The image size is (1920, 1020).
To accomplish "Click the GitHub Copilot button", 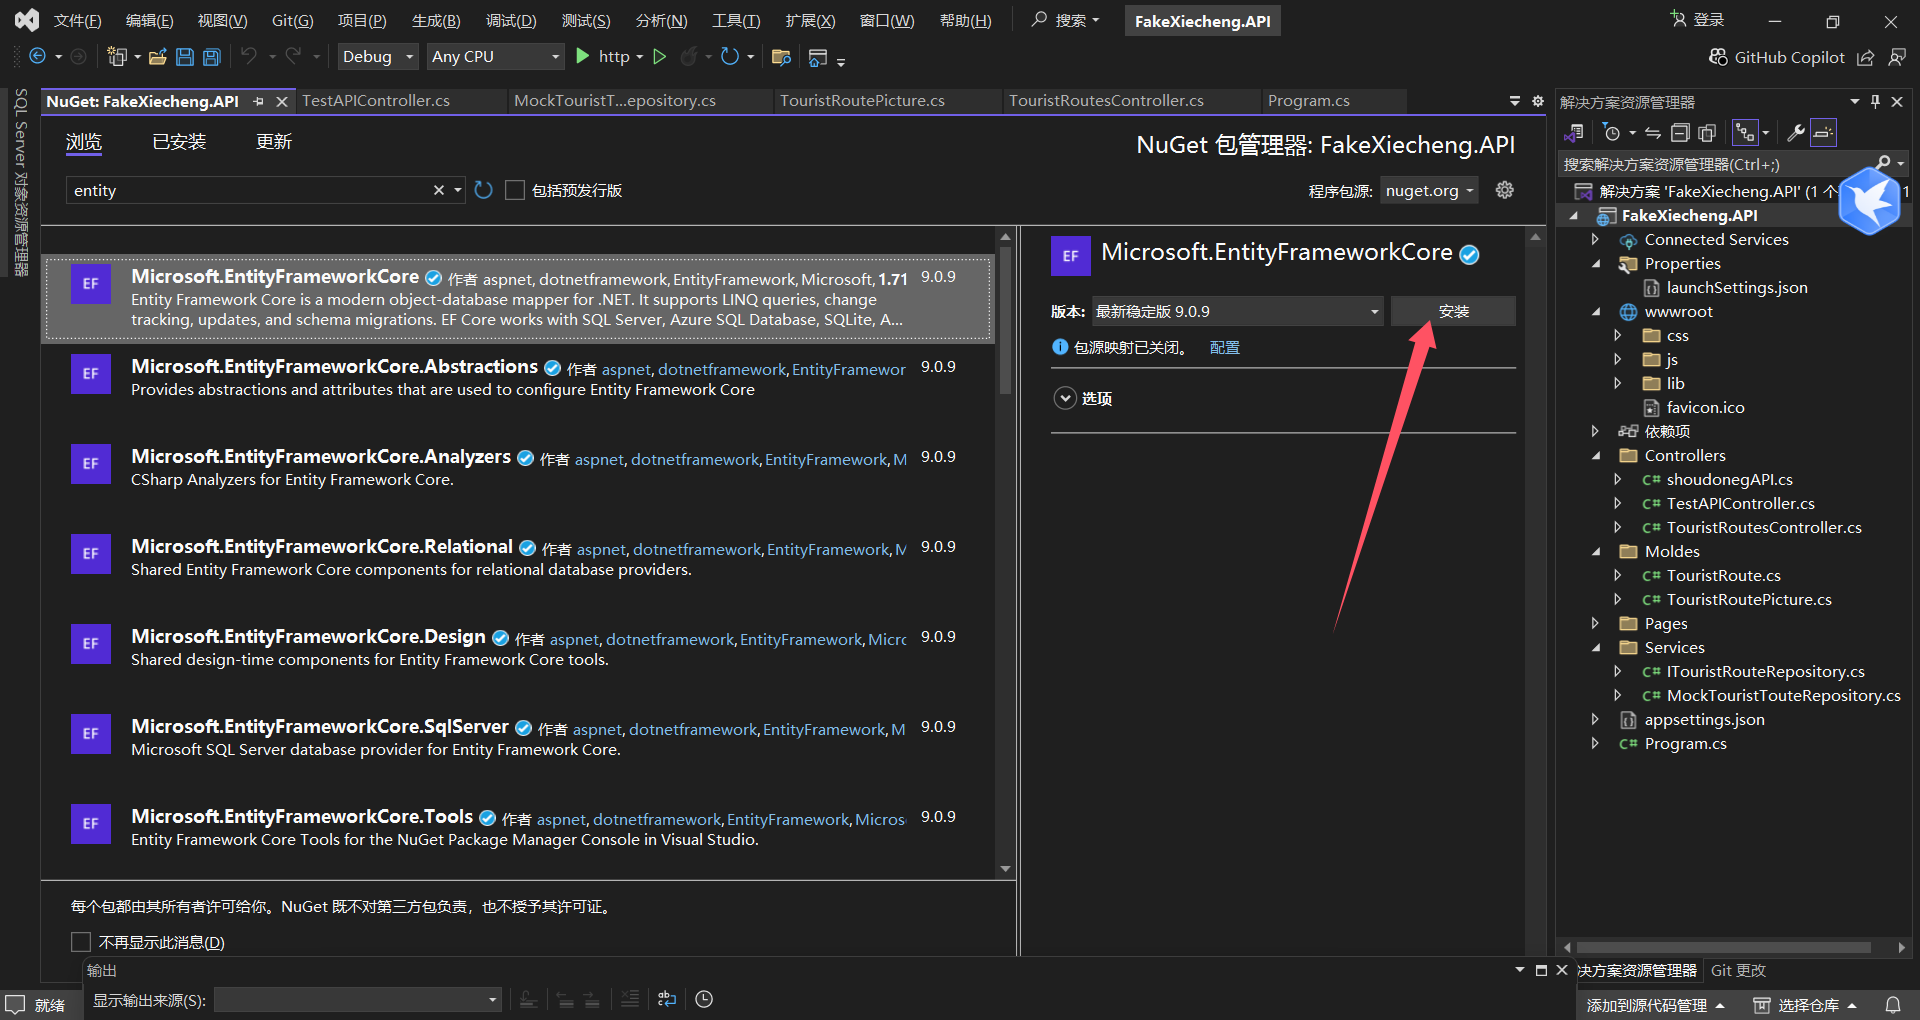I will pos(1777,57).
